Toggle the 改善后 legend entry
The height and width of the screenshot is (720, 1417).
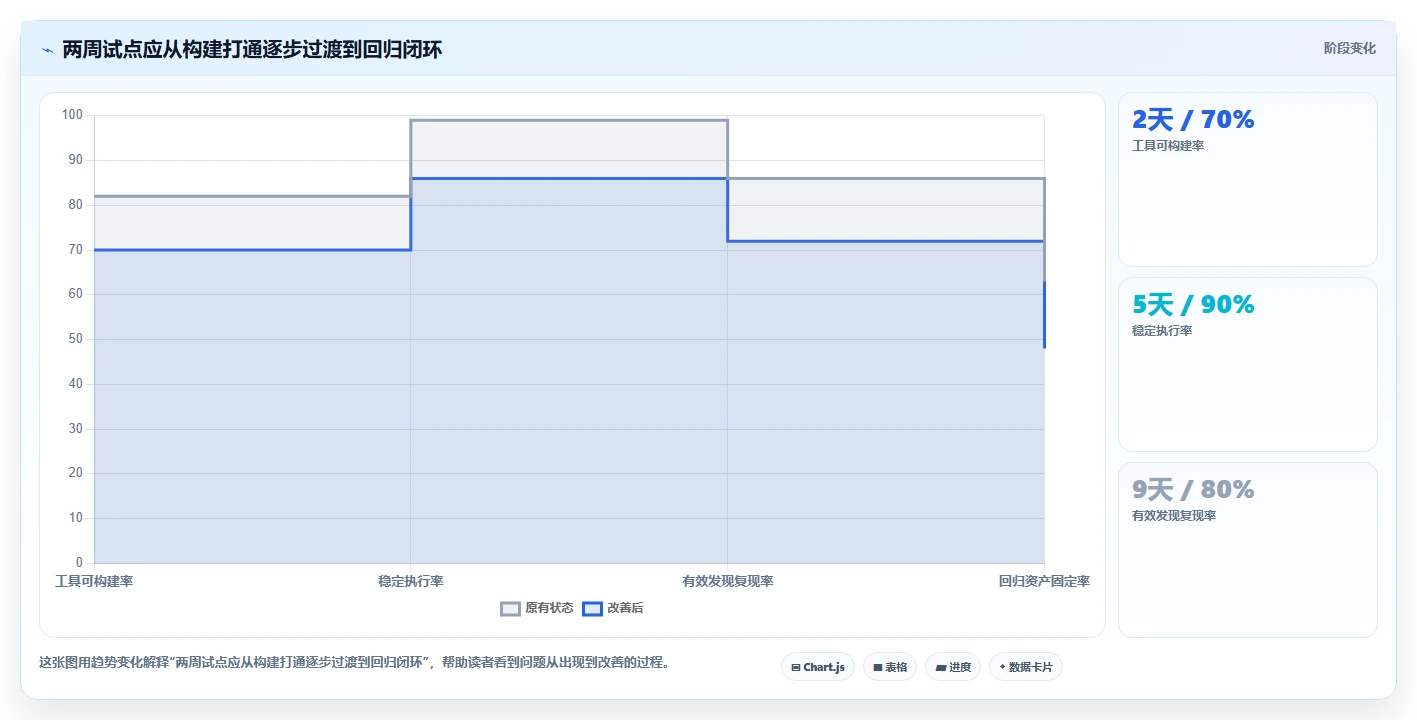coord(613,608)
